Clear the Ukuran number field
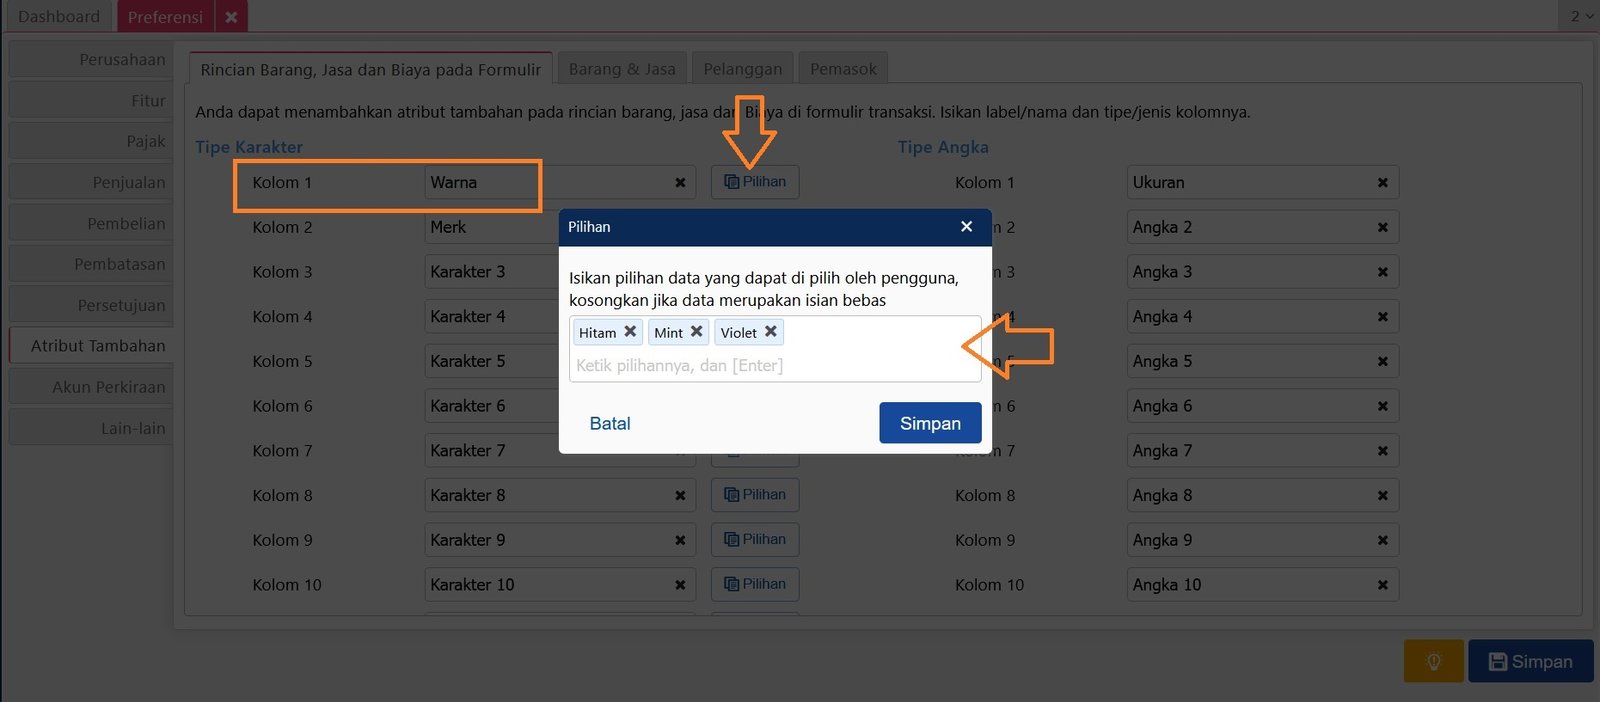This screenshot has width=1600, height=702. point(1382,183)
